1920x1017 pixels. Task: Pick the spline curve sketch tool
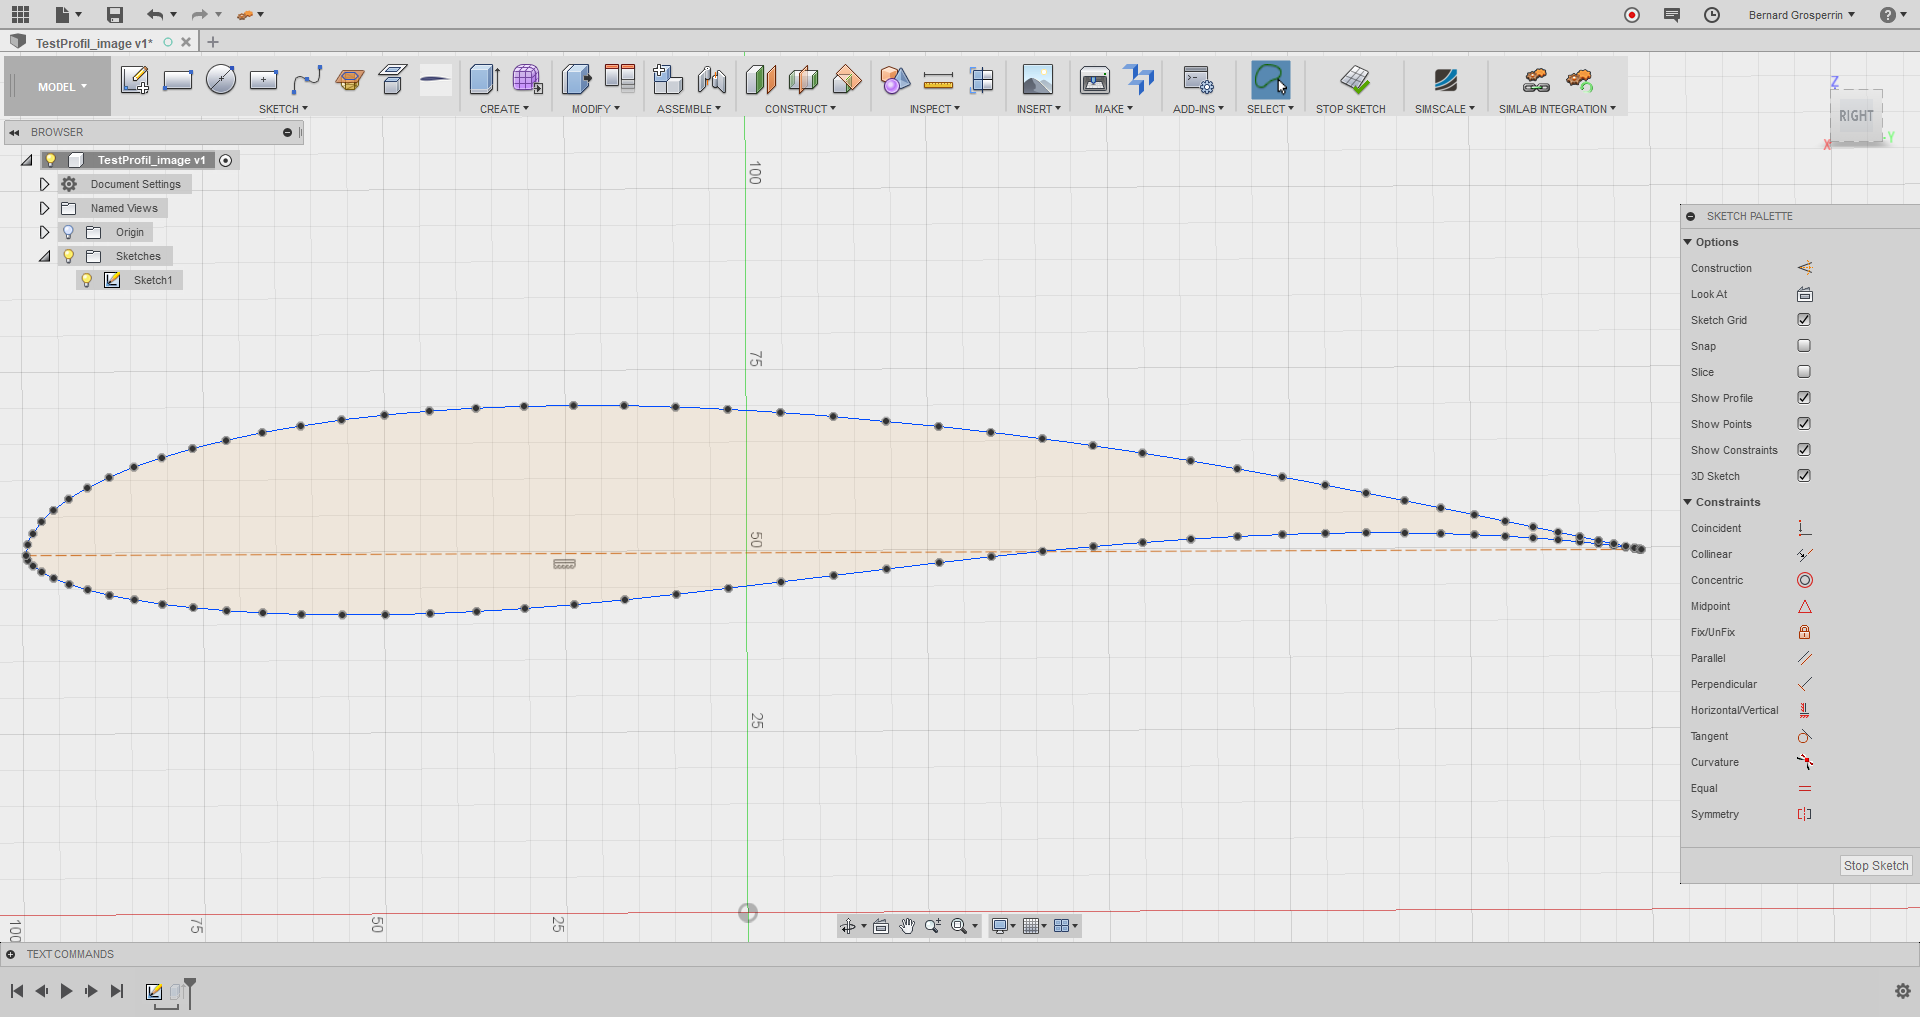click(307, 80)
